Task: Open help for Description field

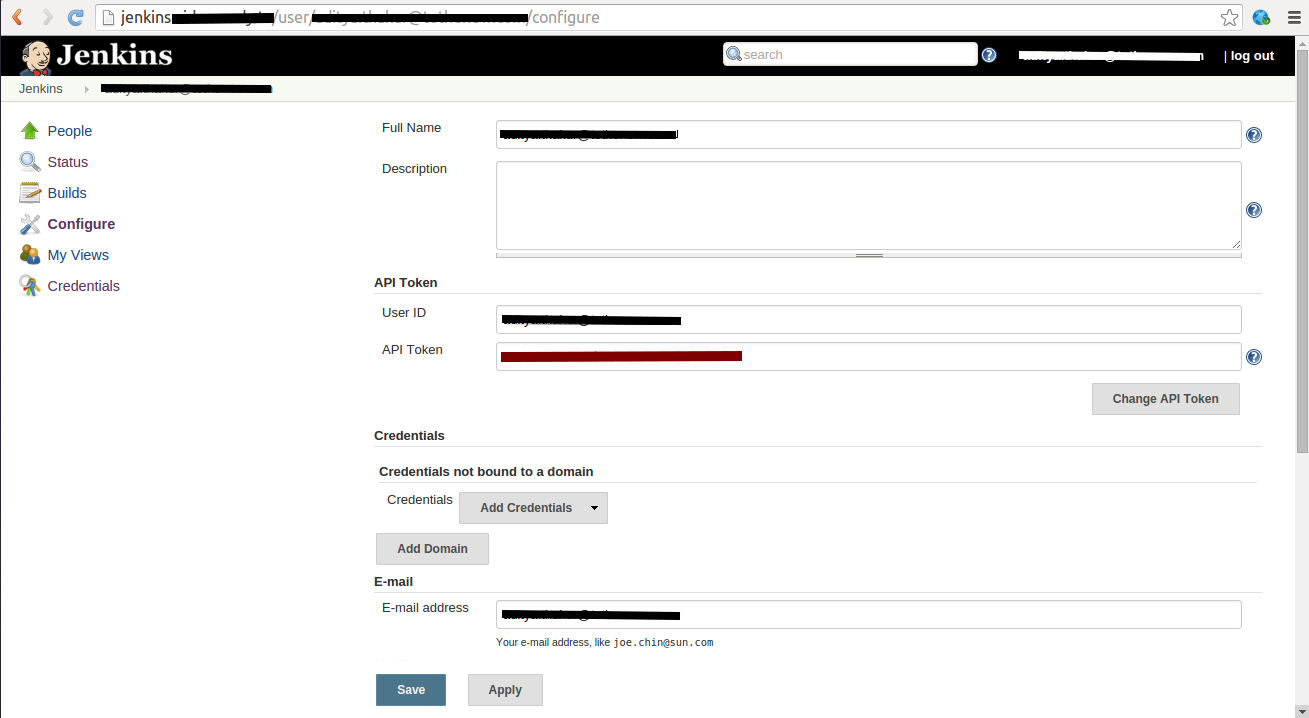Action: pyautogui.click(x=1254, y=210)
